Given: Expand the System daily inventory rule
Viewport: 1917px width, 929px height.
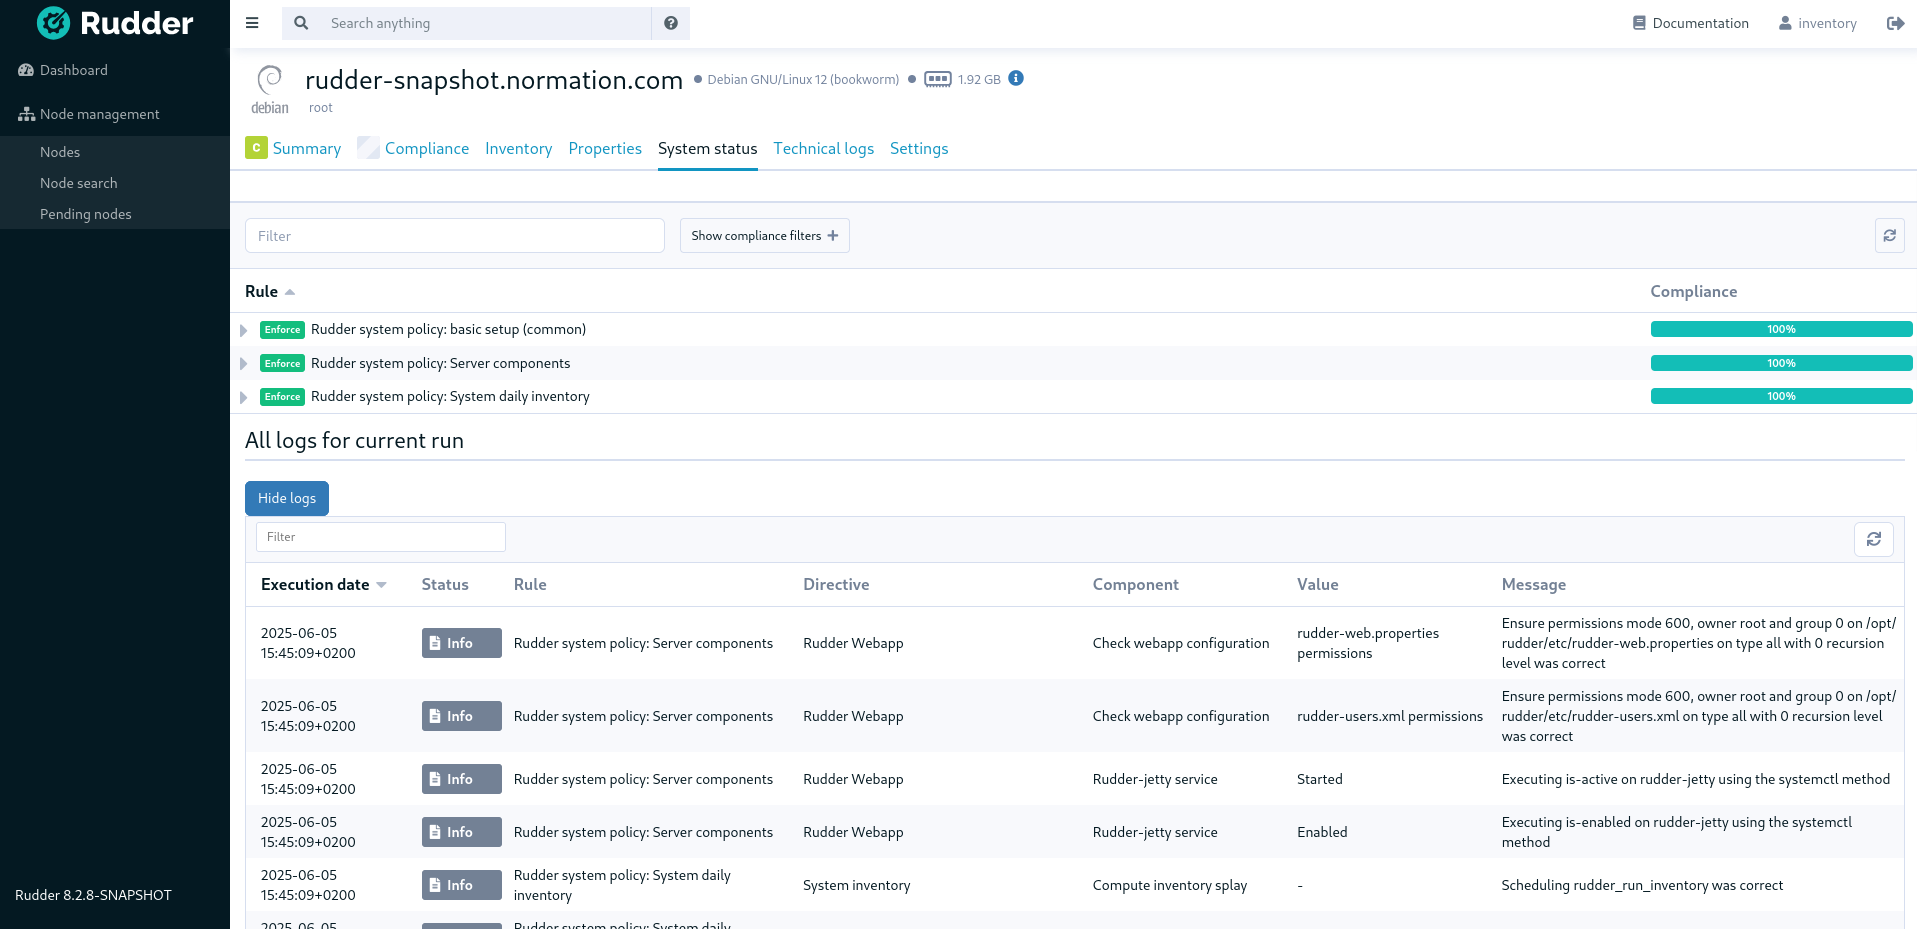Looking at the screenshot, I should [x=243, y=397].
